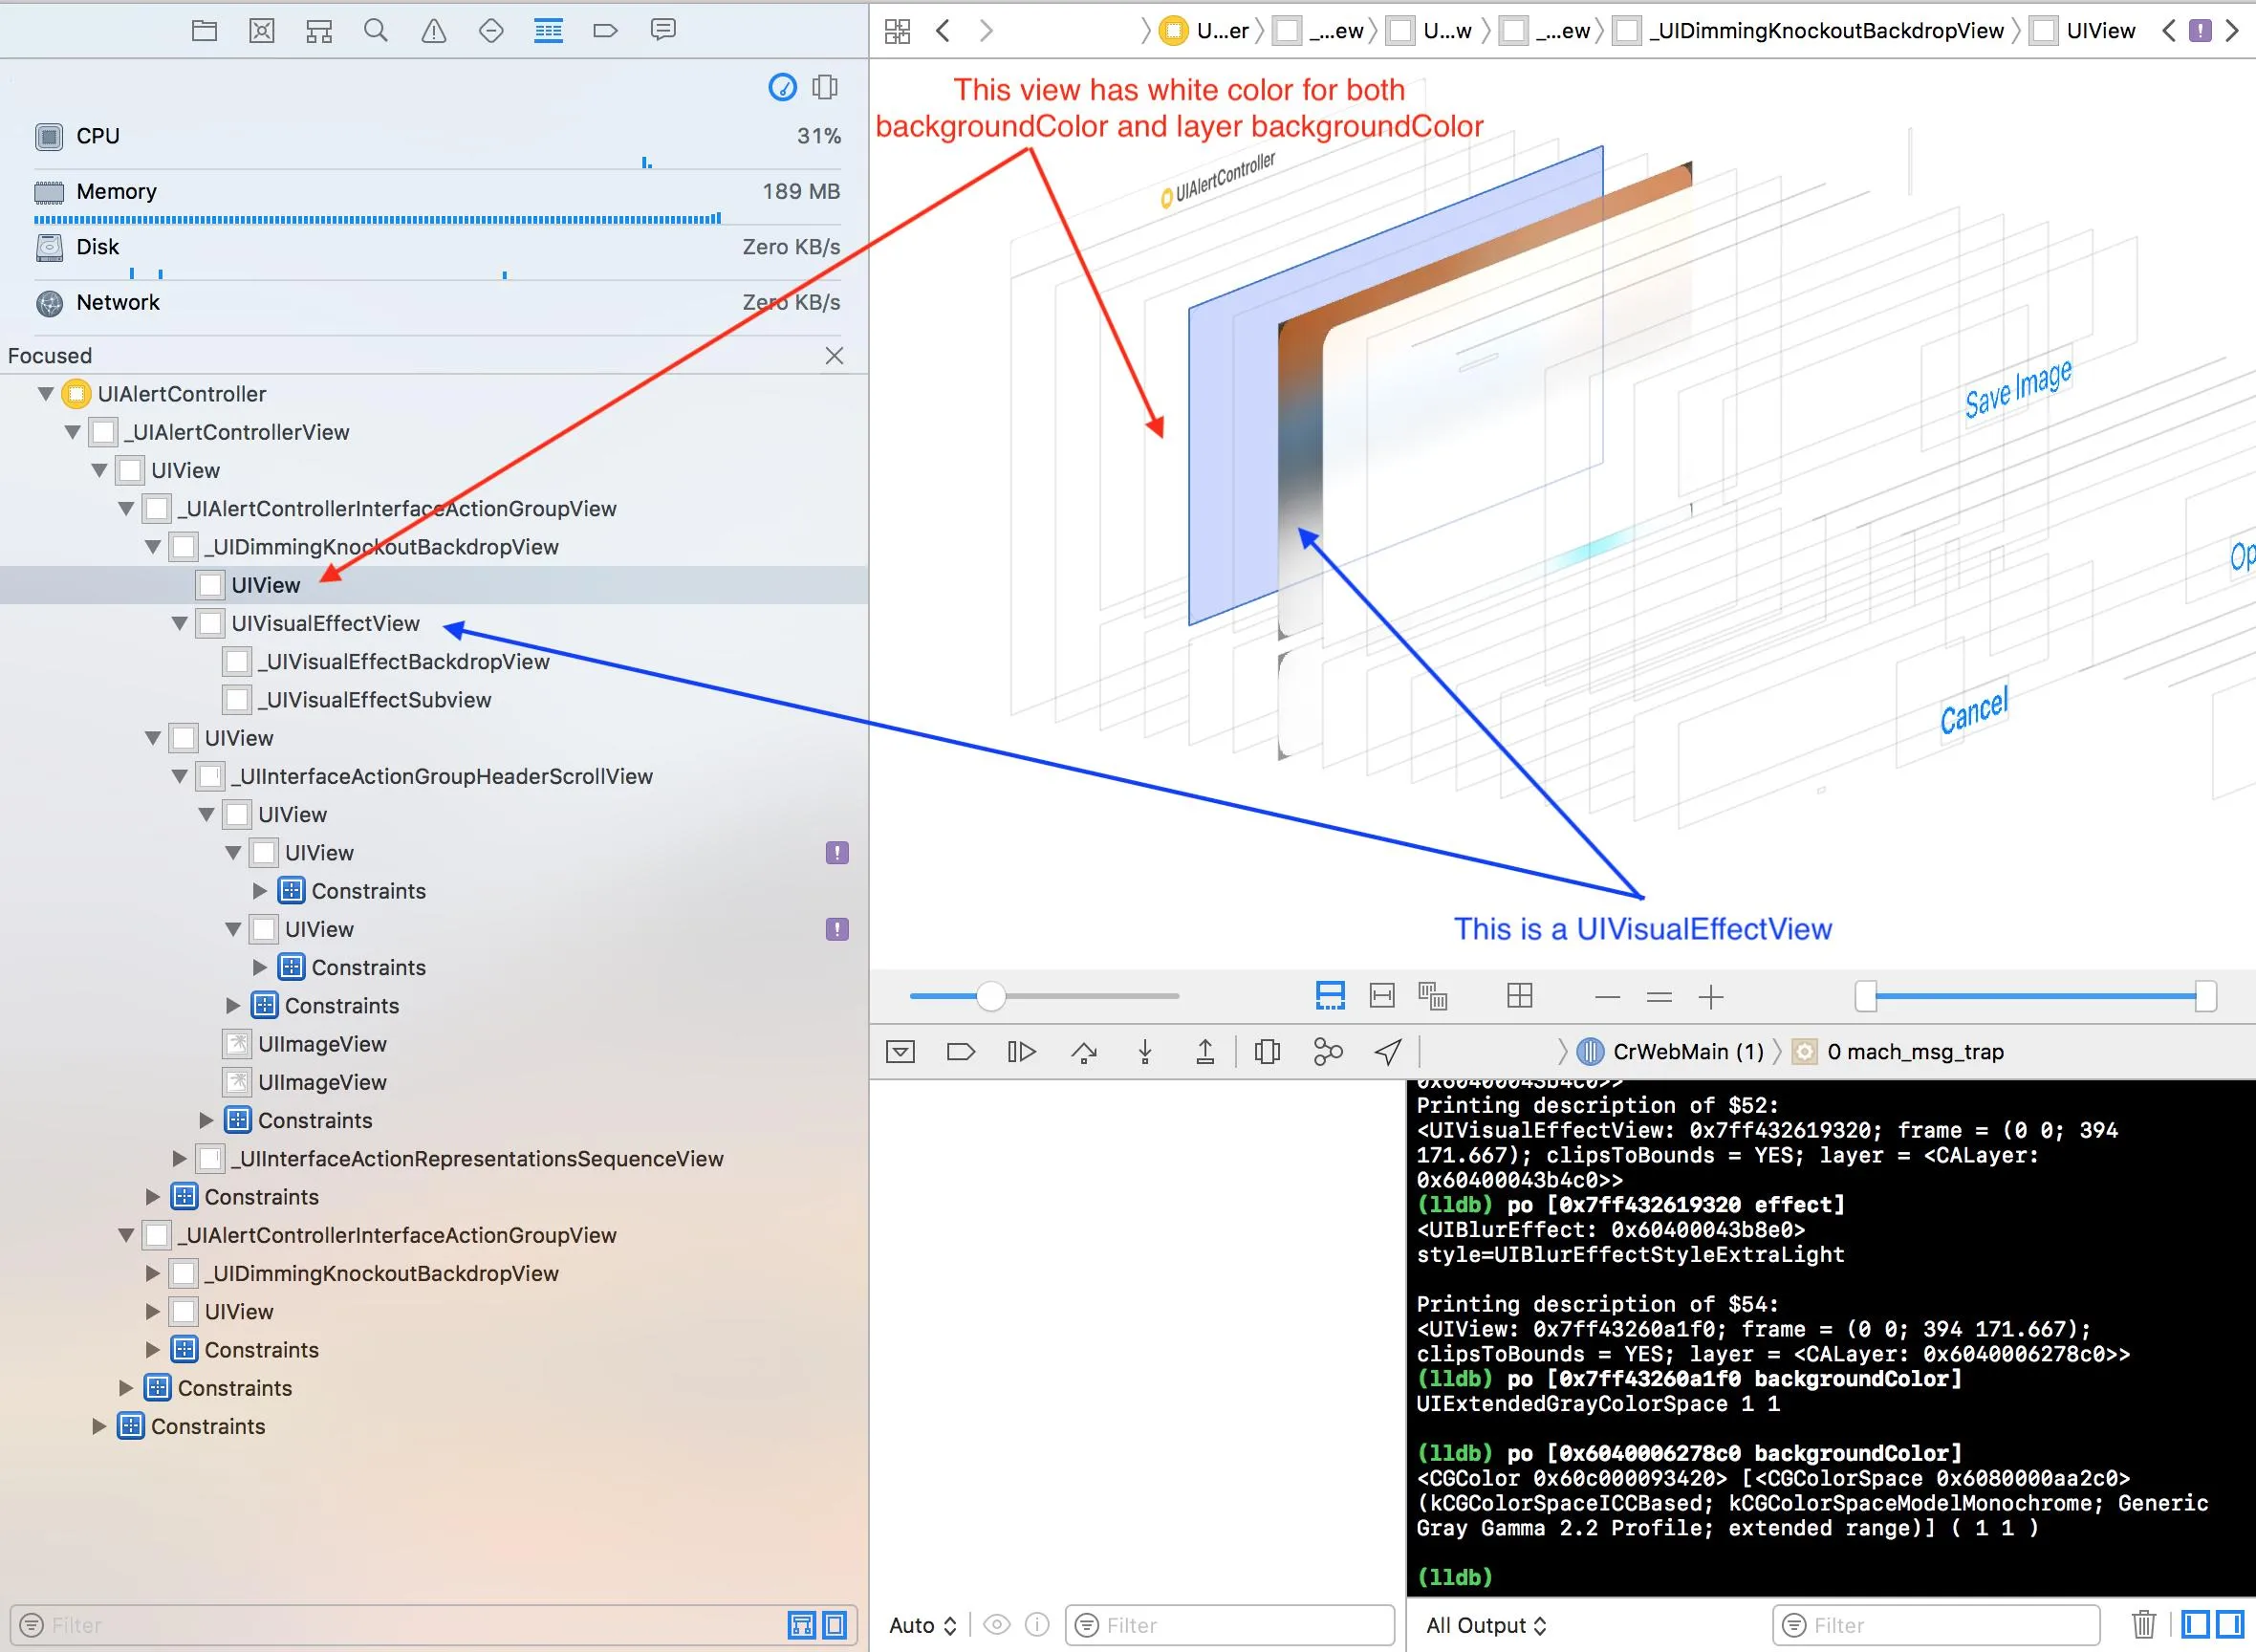Click the Debug memory graph icon
The image size is (2256, 1652).
click(1328, 1052)
